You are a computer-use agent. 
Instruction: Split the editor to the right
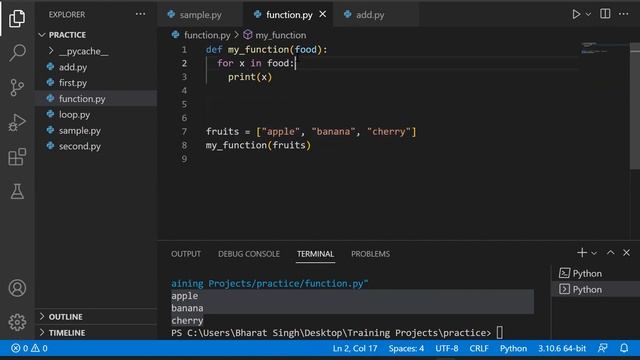point(605,14)
